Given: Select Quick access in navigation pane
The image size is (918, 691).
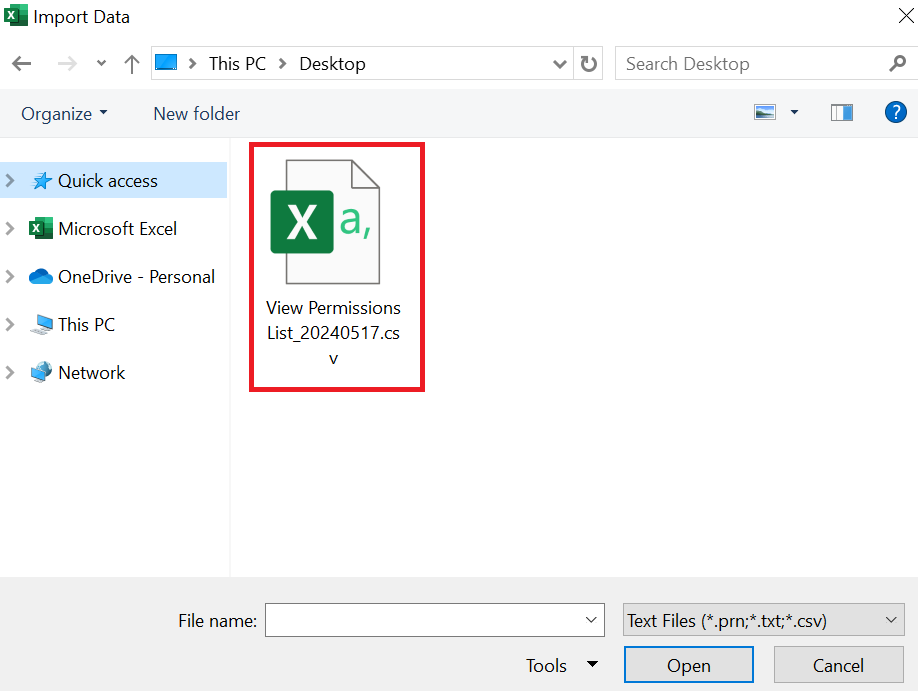Looking at the screenshot, I should click(107, 181).
